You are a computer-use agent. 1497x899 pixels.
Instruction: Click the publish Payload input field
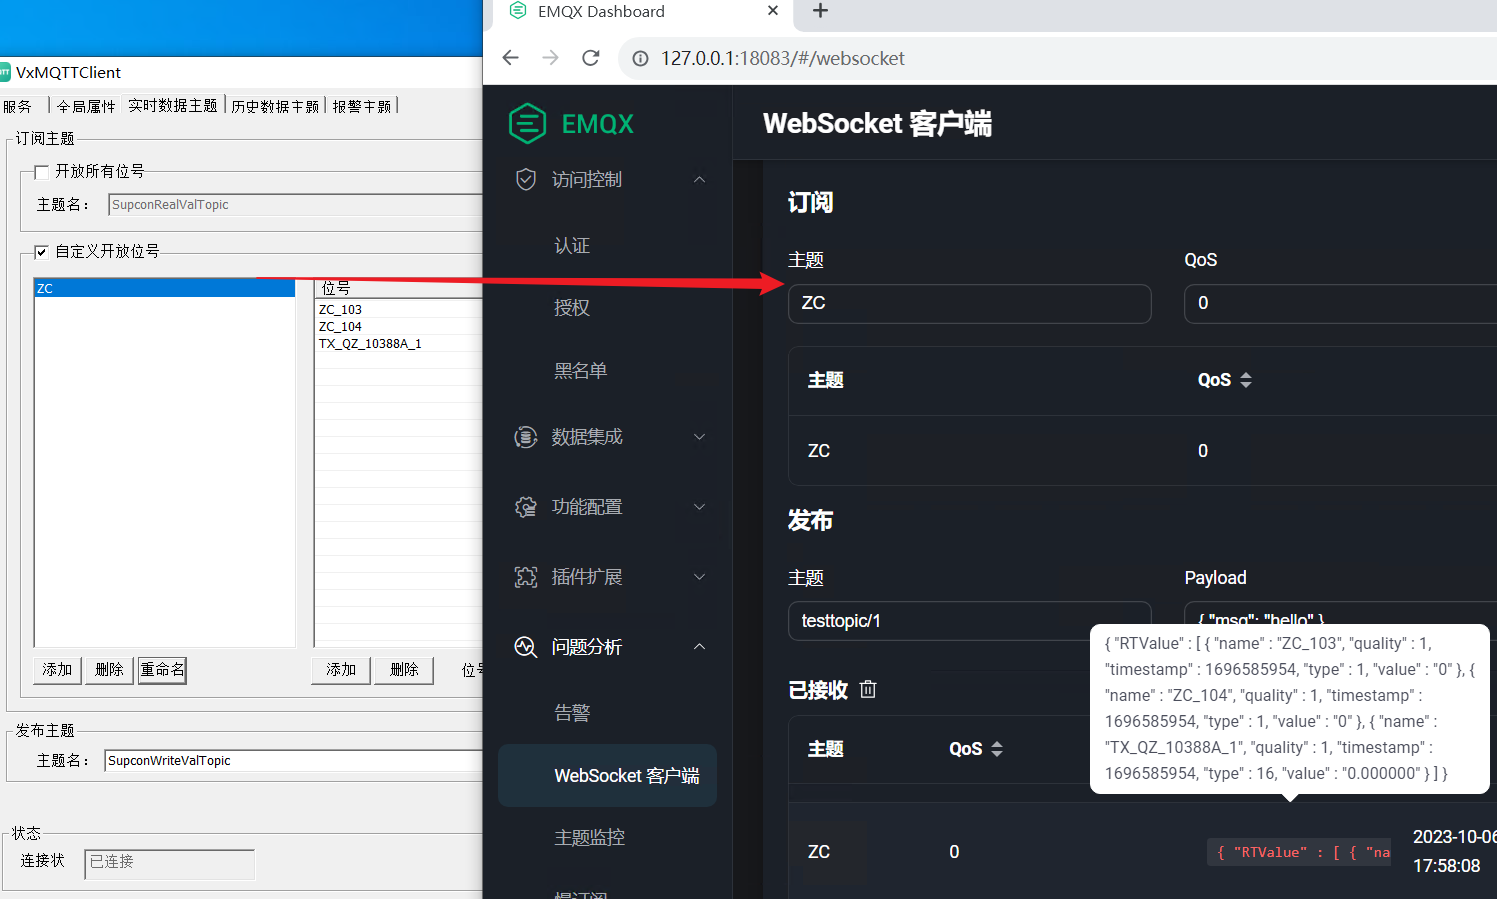point(1340,614)
